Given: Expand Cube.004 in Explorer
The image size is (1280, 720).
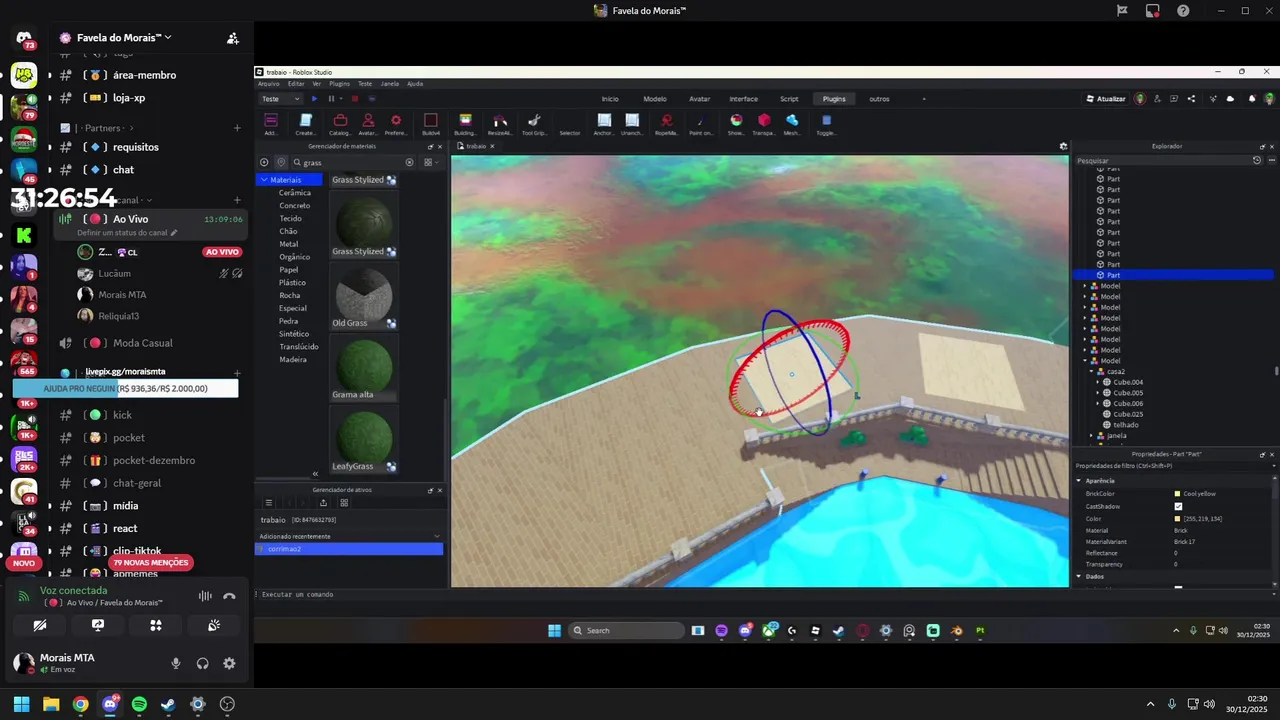Looking at the screenshot, I should (1098, 382).
